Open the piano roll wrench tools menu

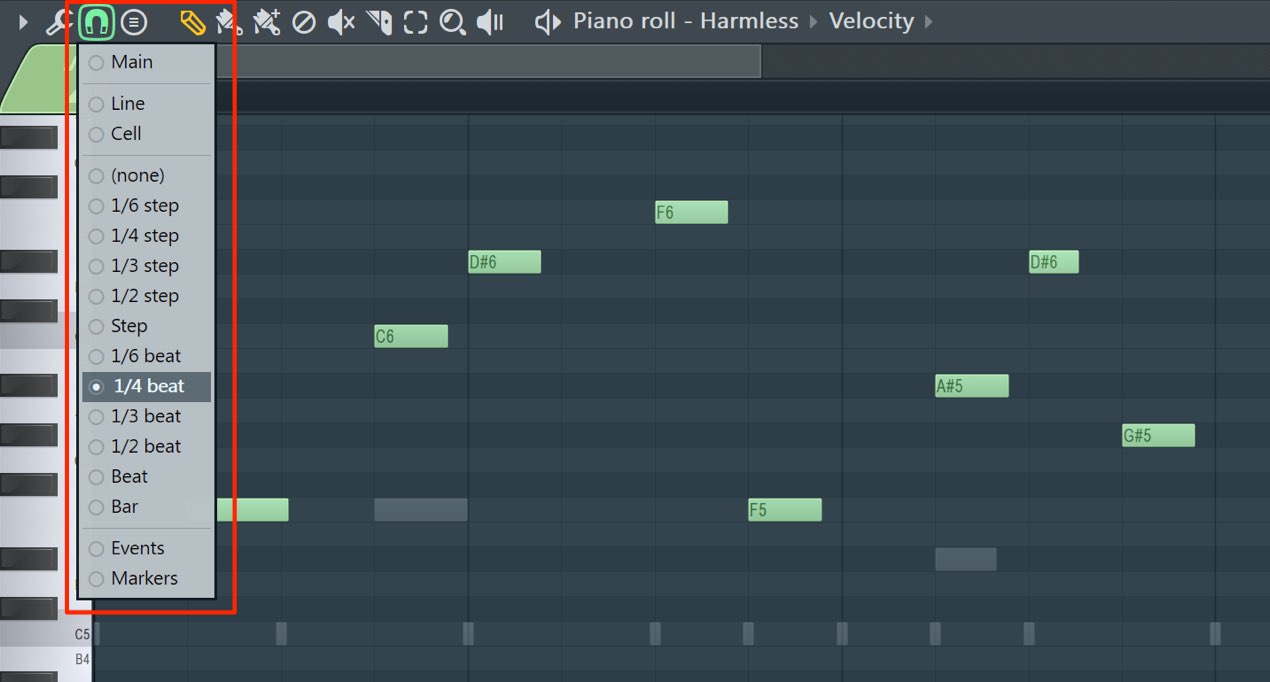tap(58, 22)
